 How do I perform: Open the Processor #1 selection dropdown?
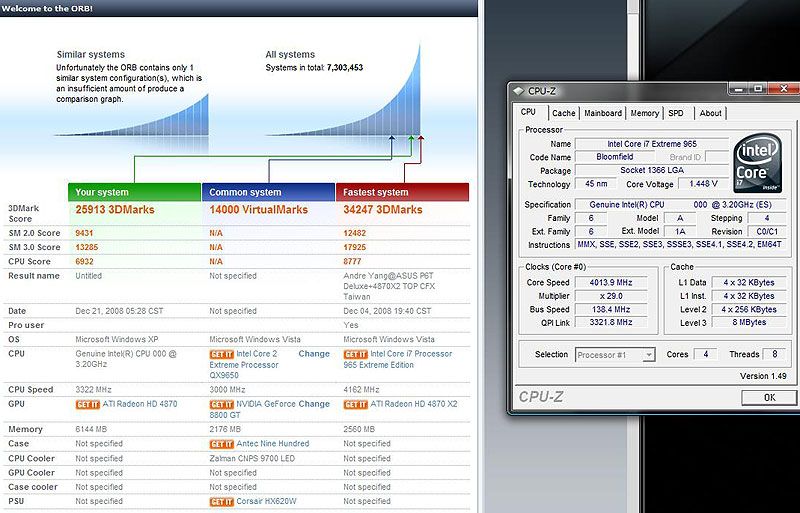(615, 355)
